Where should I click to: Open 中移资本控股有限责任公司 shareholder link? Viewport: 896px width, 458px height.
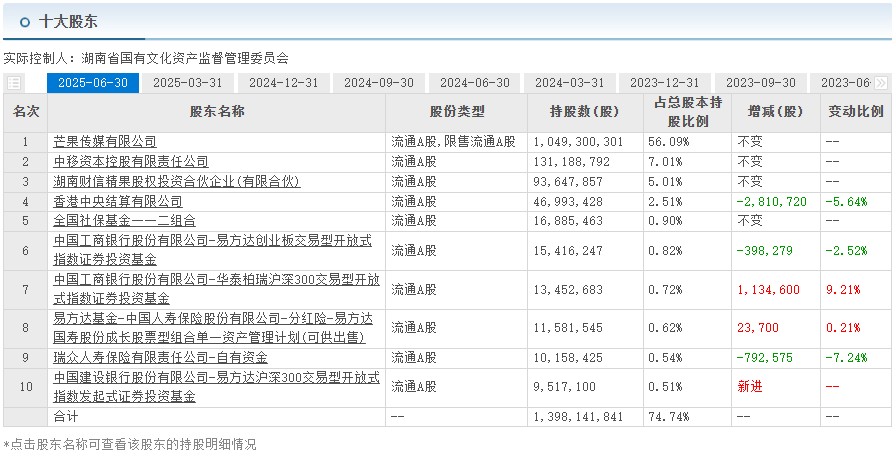[x=131, y=162]
